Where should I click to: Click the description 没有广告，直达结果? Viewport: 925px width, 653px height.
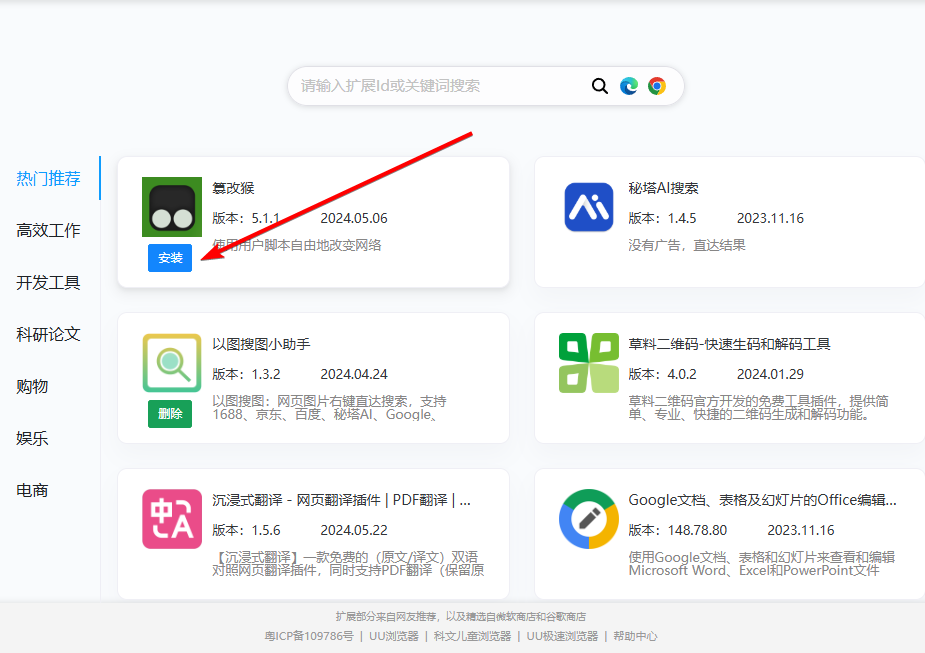687,245
